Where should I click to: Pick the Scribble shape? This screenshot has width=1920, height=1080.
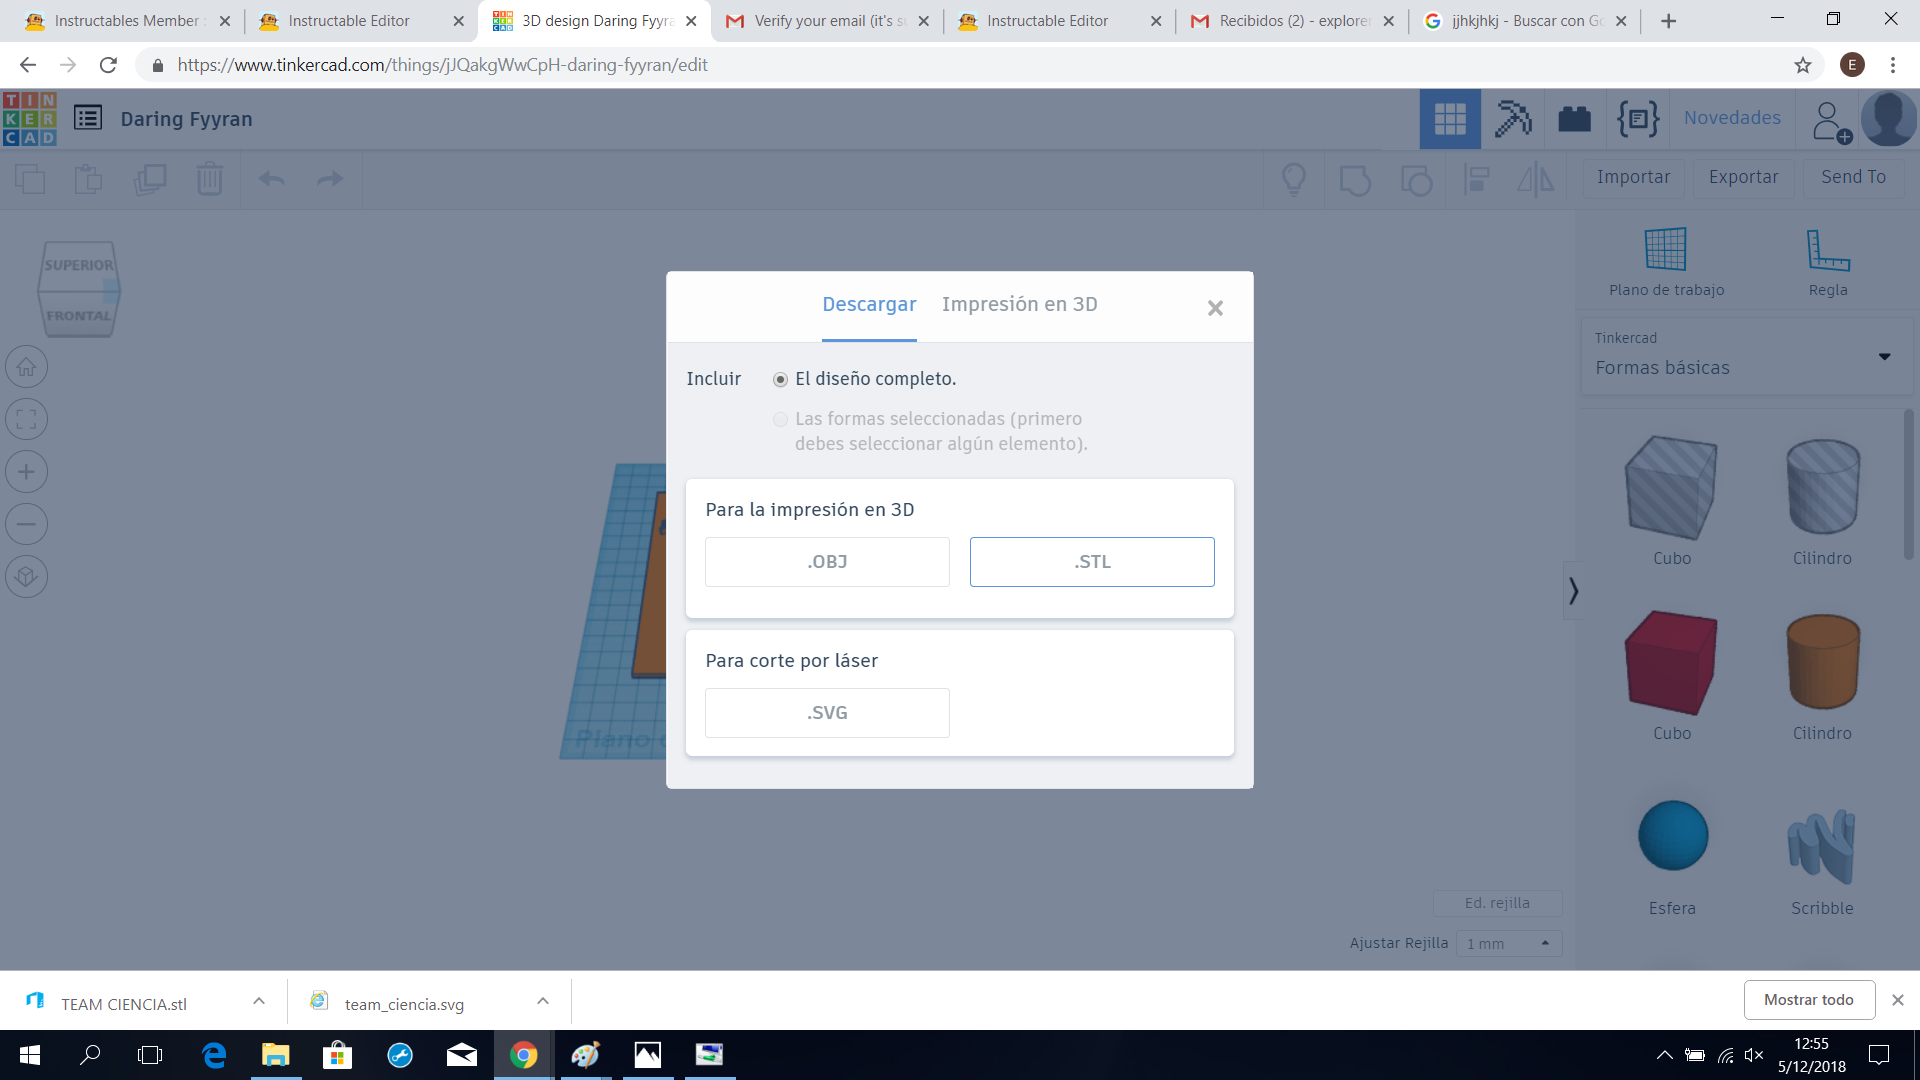point(1821,848)
